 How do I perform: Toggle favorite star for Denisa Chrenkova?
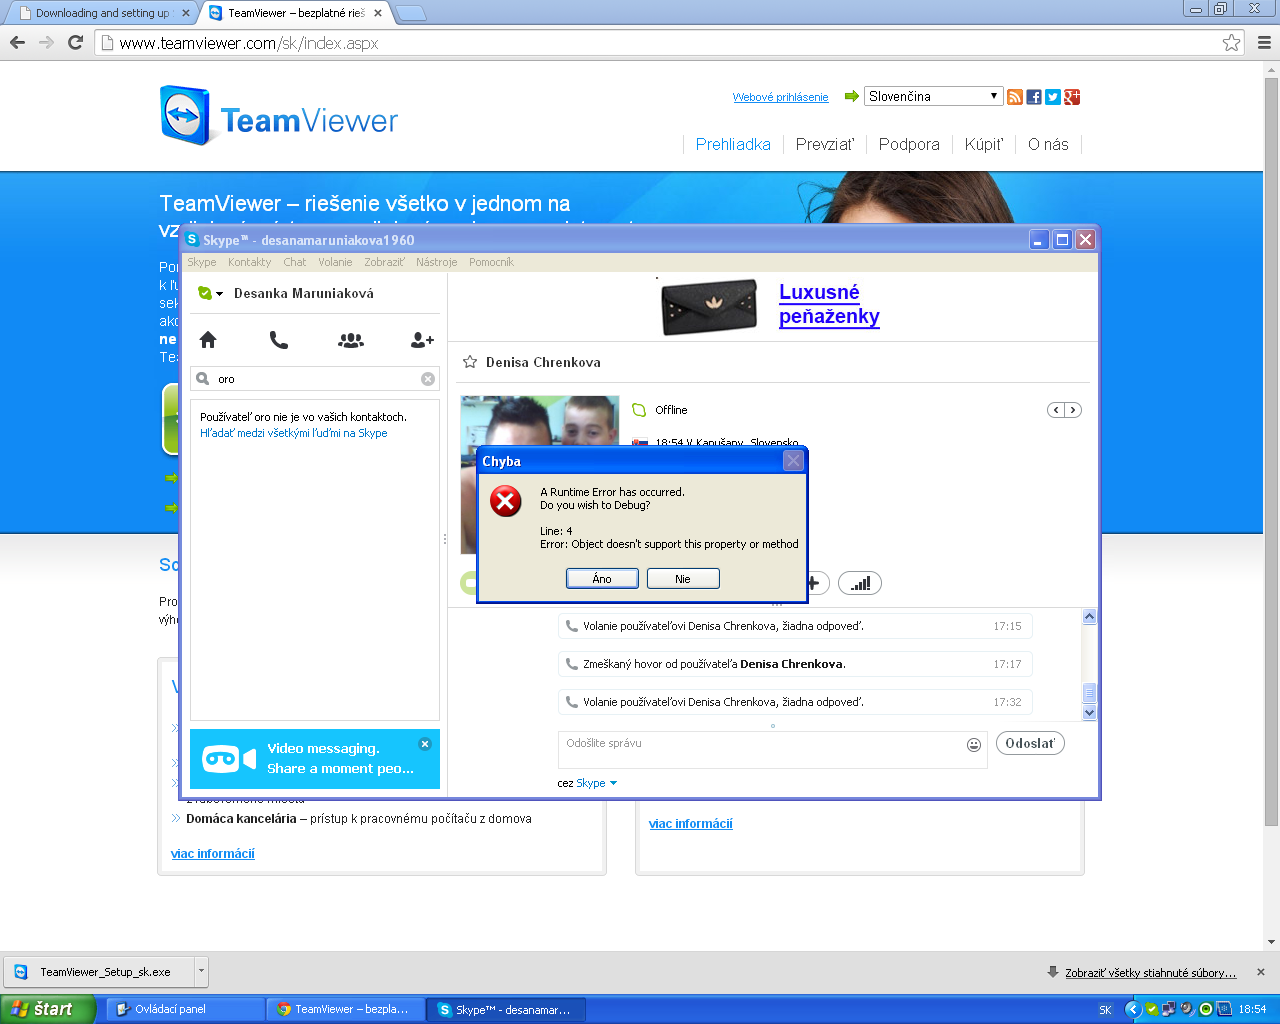[x=470, y=362]
